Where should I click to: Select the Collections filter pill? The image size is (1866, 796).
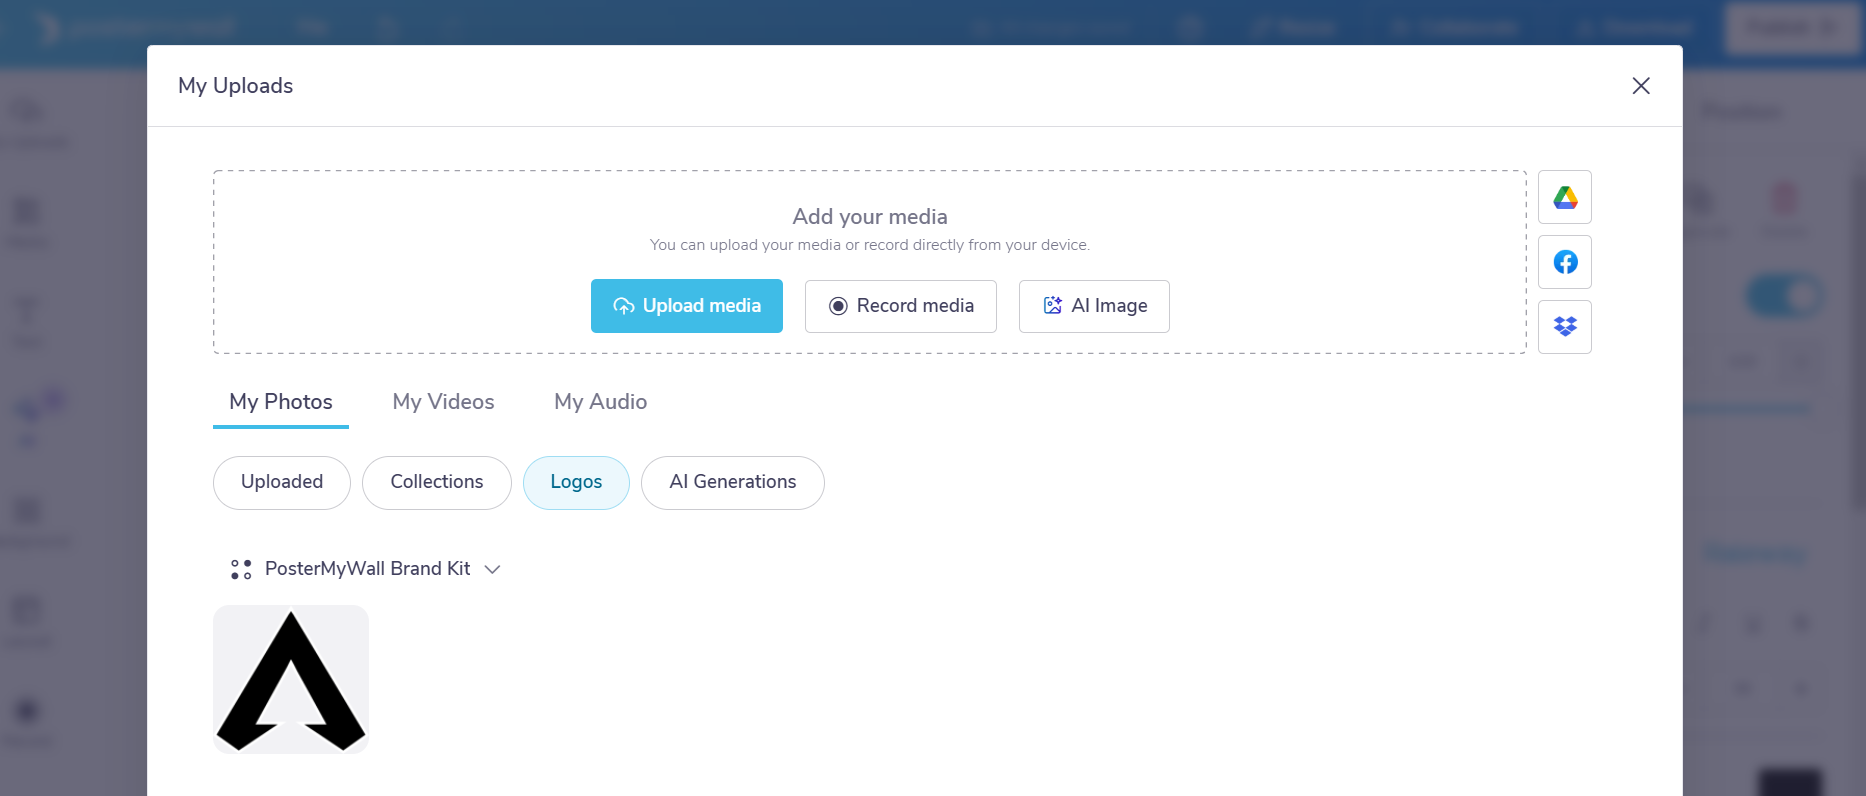pyautogui.click(x=437, y=482)
